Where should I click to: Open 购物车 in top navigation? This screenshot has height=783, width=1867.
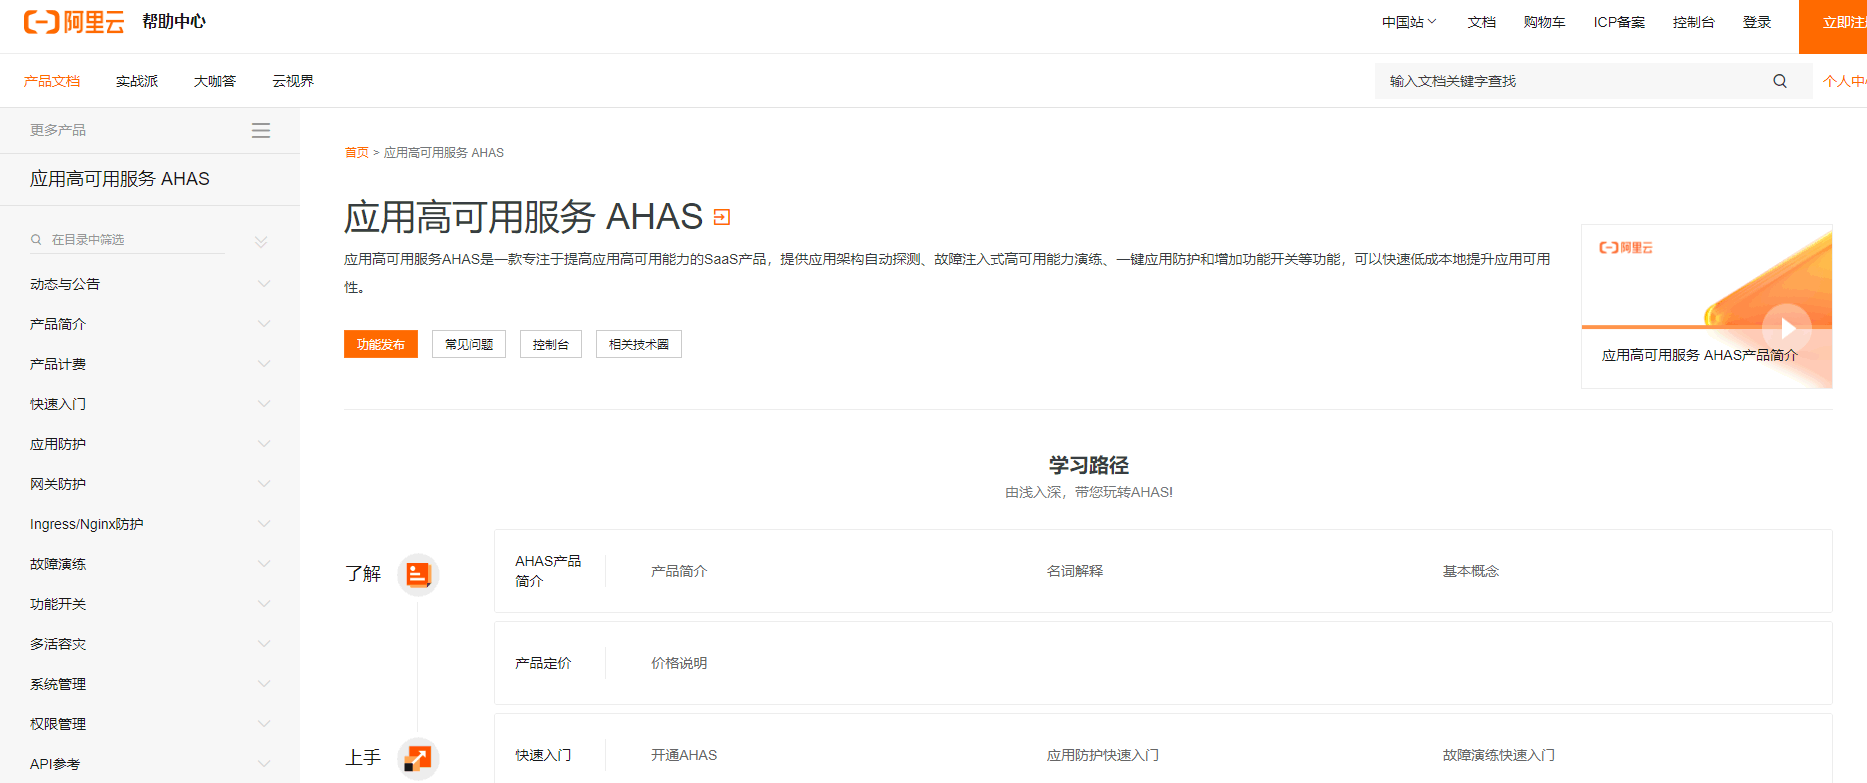(x=1545, y=22)
